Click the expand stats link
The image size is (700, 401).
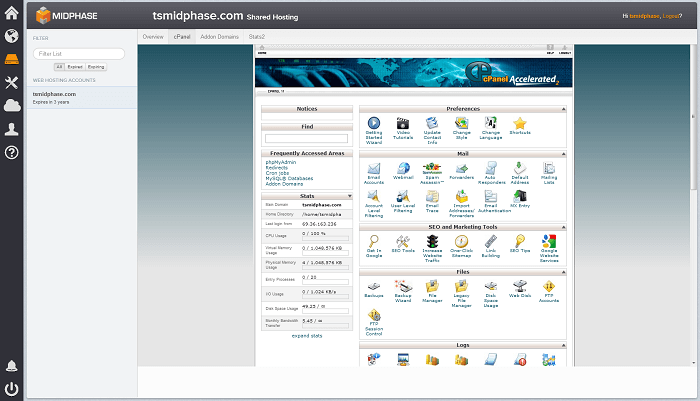click(307, 336)
